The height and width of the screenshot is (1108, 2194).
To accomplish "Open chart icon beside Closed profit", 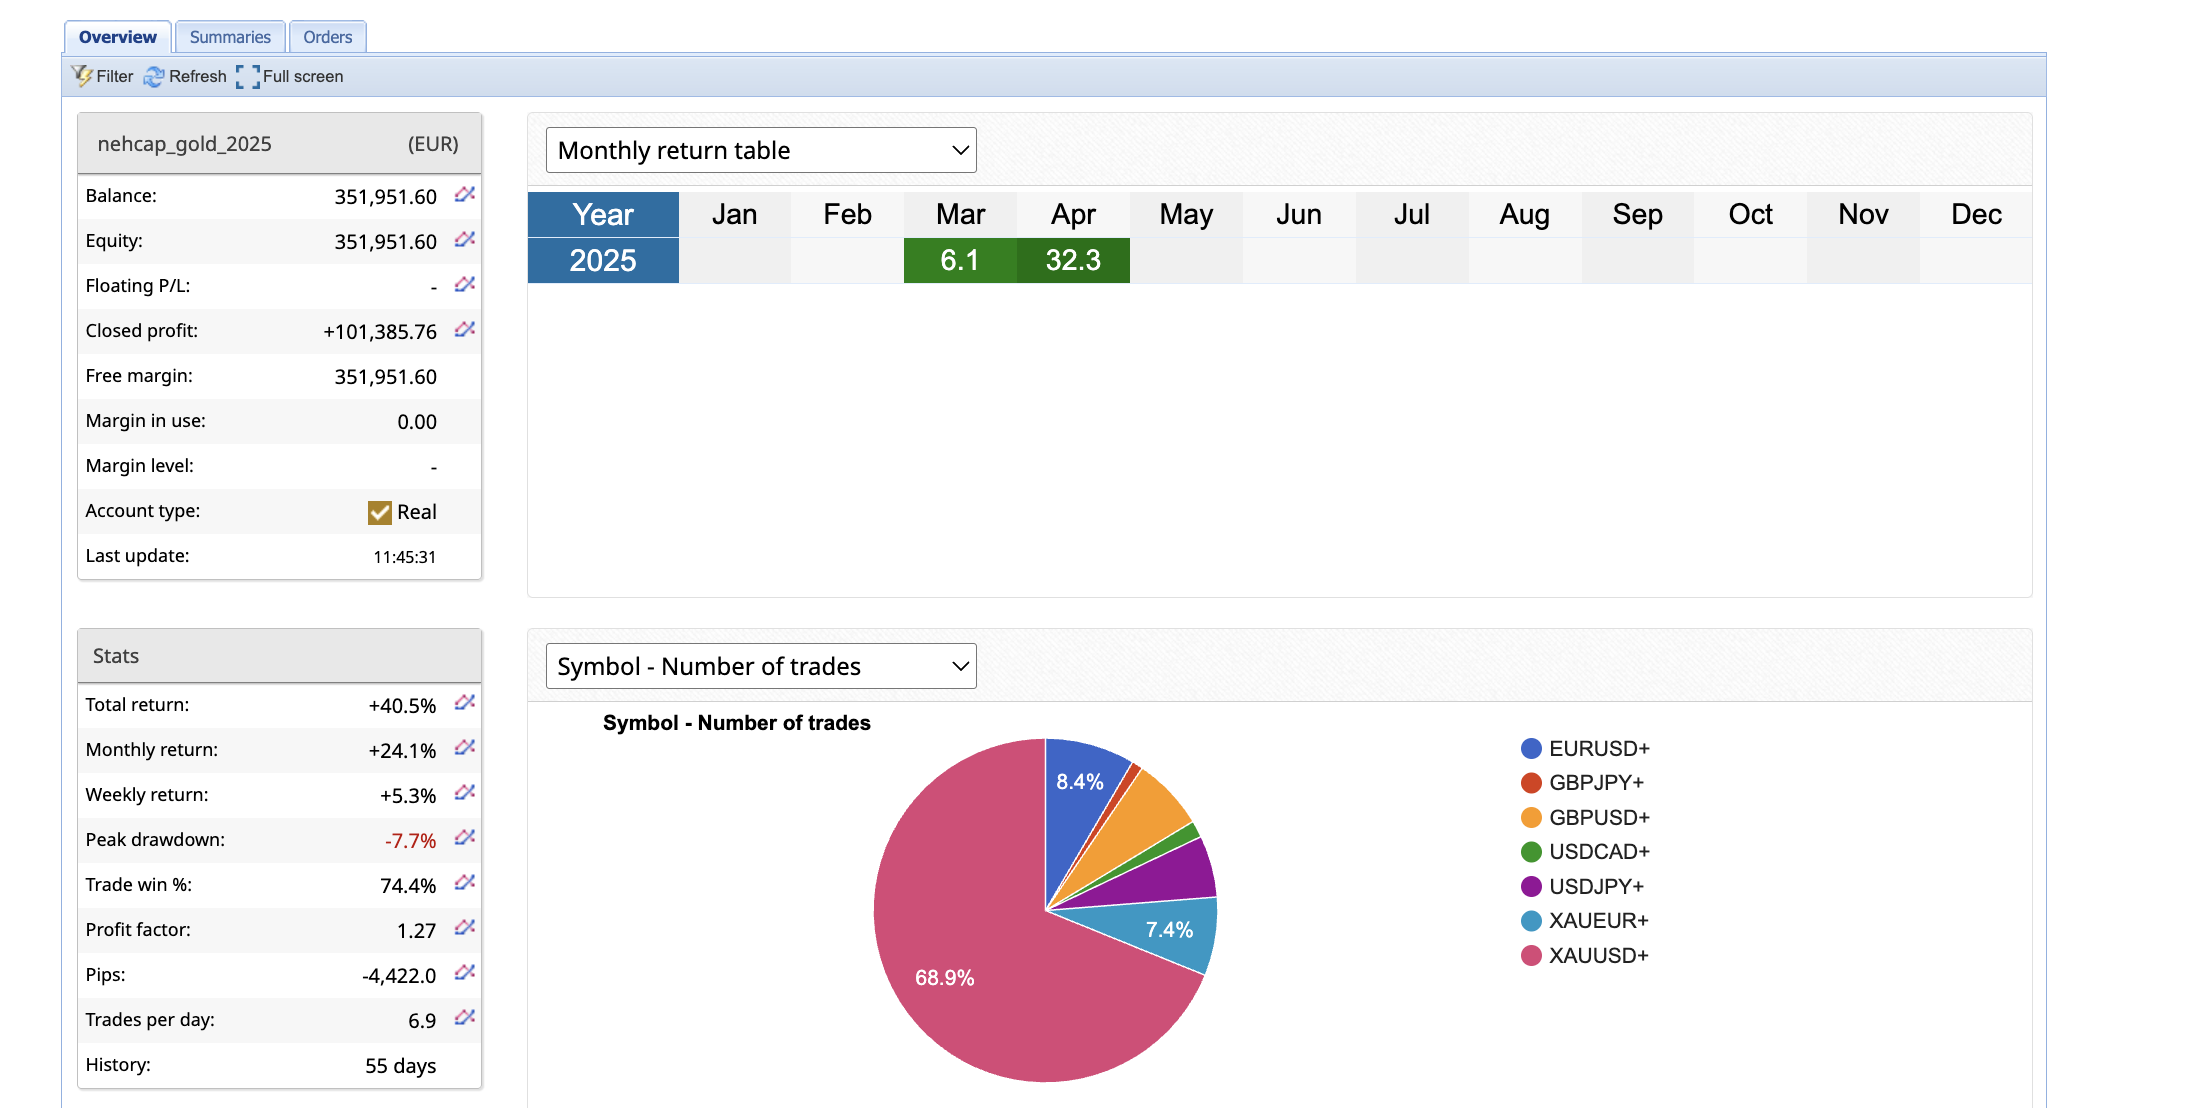I will (x=464, y=330).
